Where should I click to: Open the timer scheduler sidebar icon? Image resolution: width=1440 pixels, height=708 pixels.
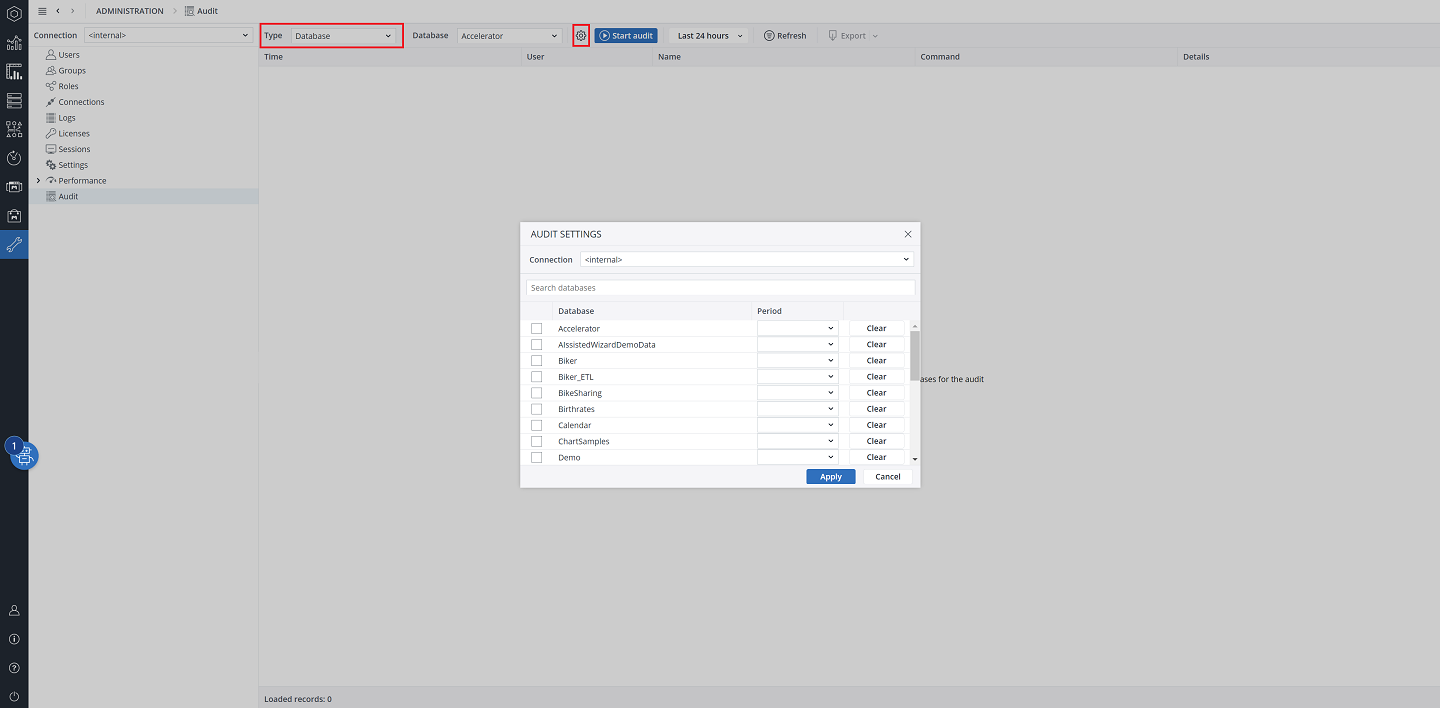point(14,158)
